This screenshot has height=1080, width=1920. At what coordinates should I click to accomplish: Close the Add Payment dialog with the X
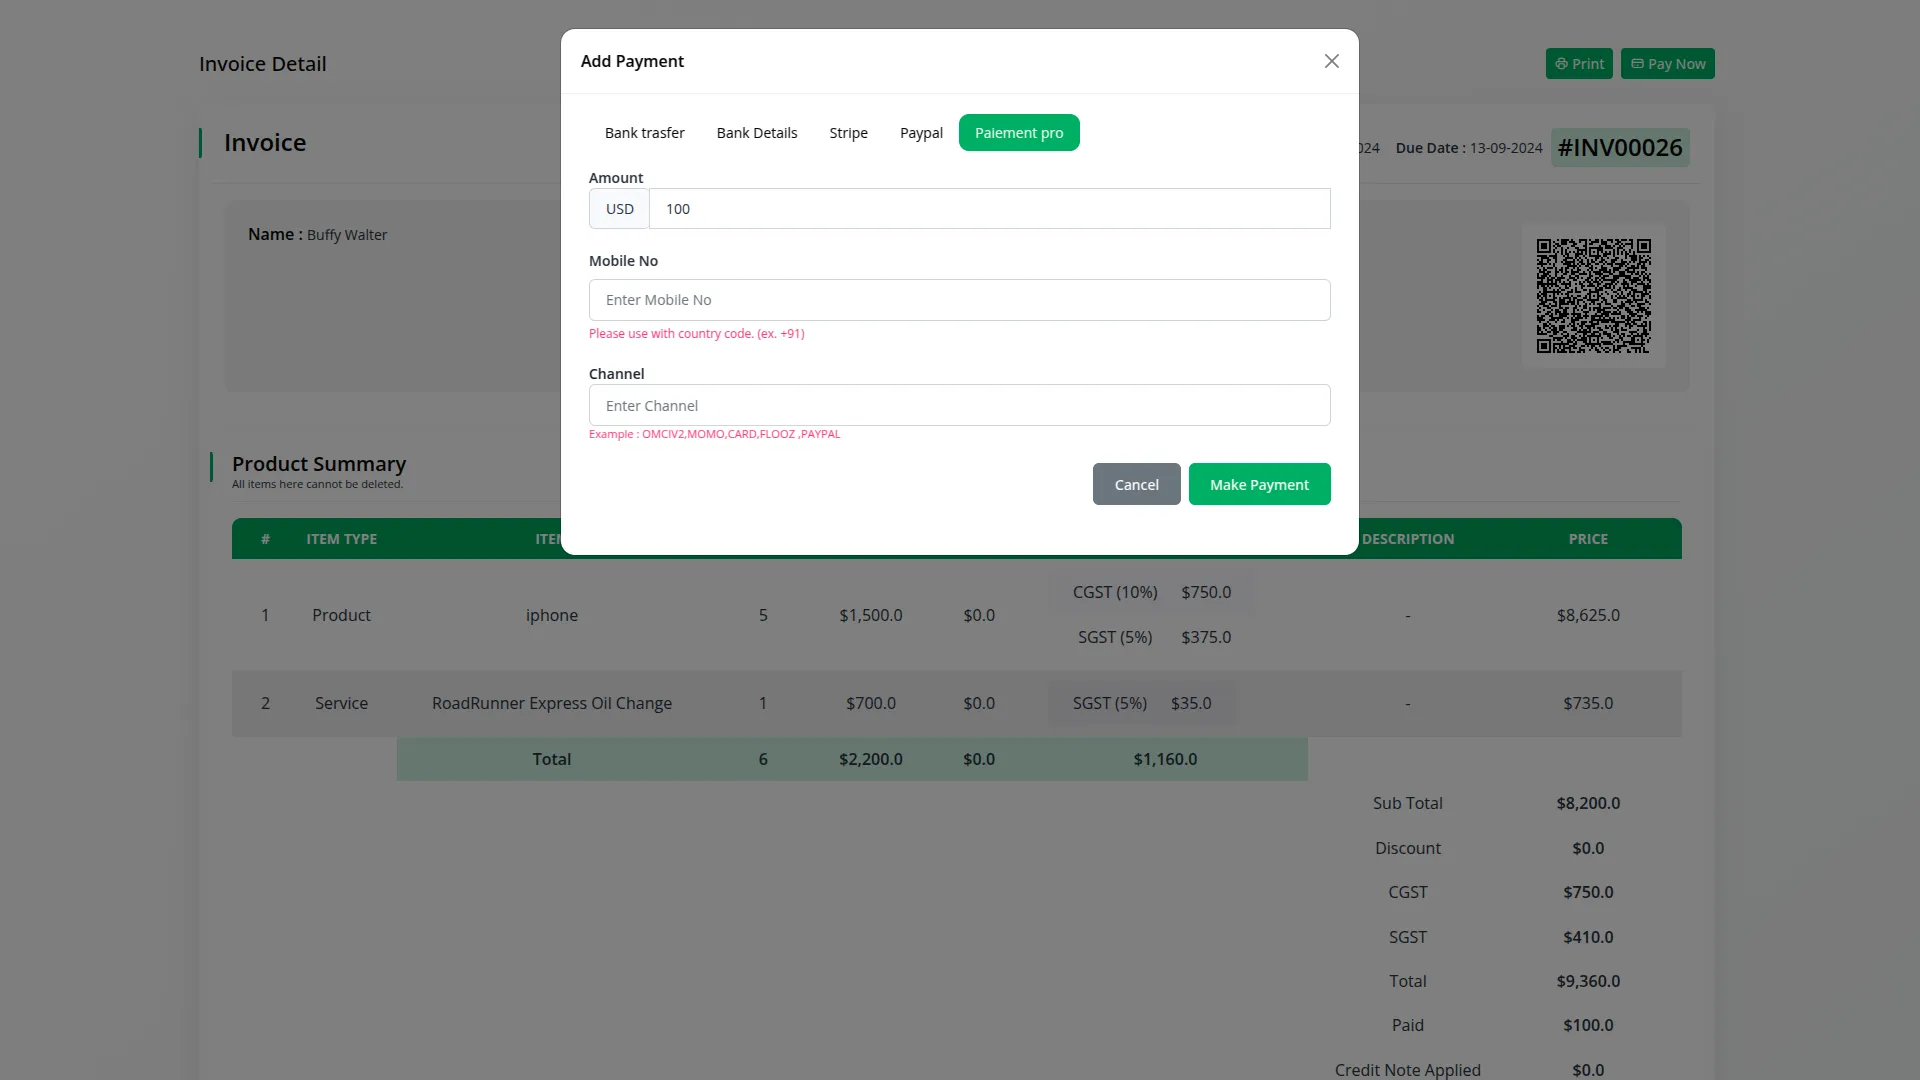point(1331,61)
